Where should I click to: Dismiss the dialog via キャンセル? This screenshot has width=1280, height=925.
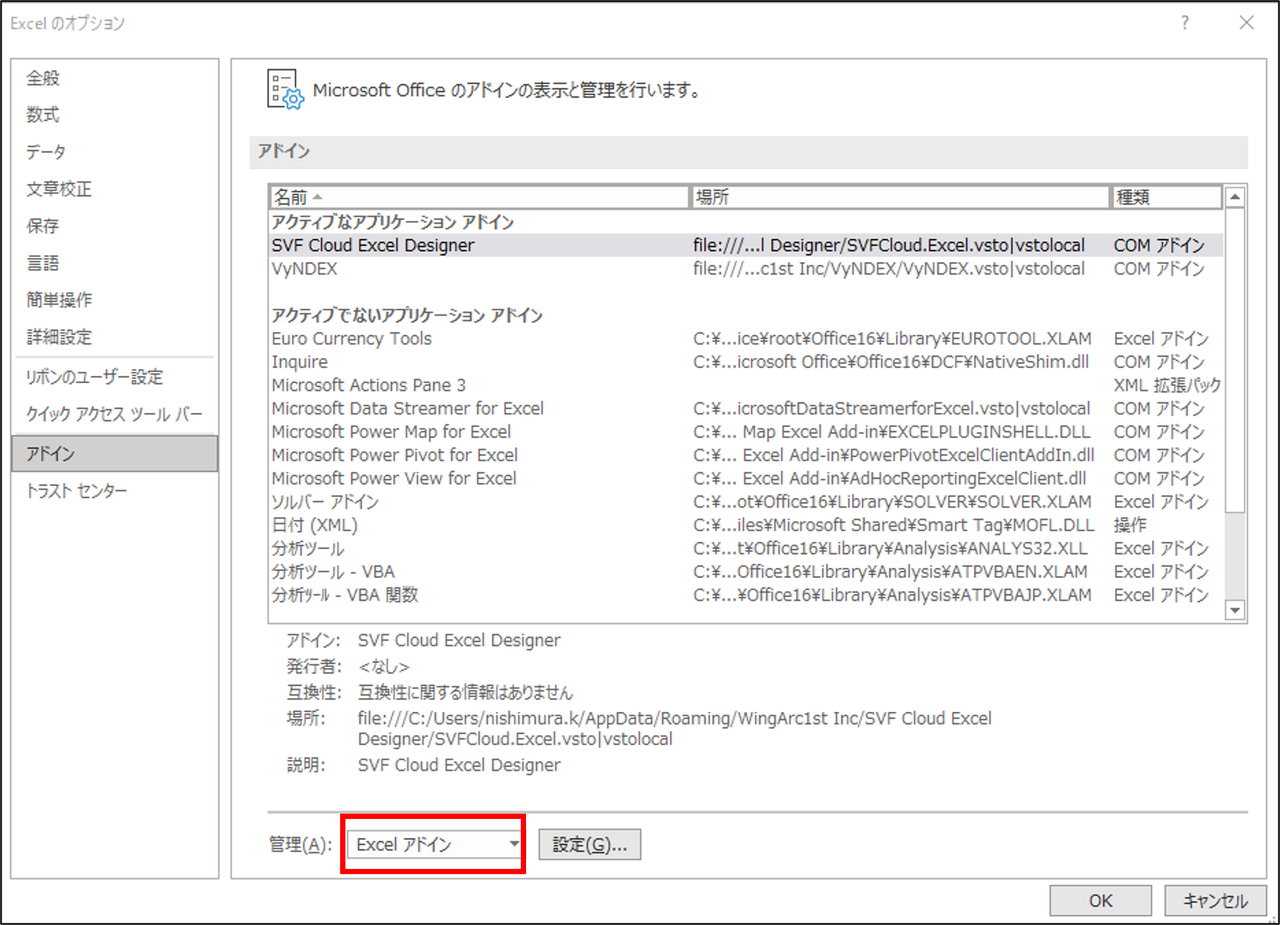point(1215,900)
